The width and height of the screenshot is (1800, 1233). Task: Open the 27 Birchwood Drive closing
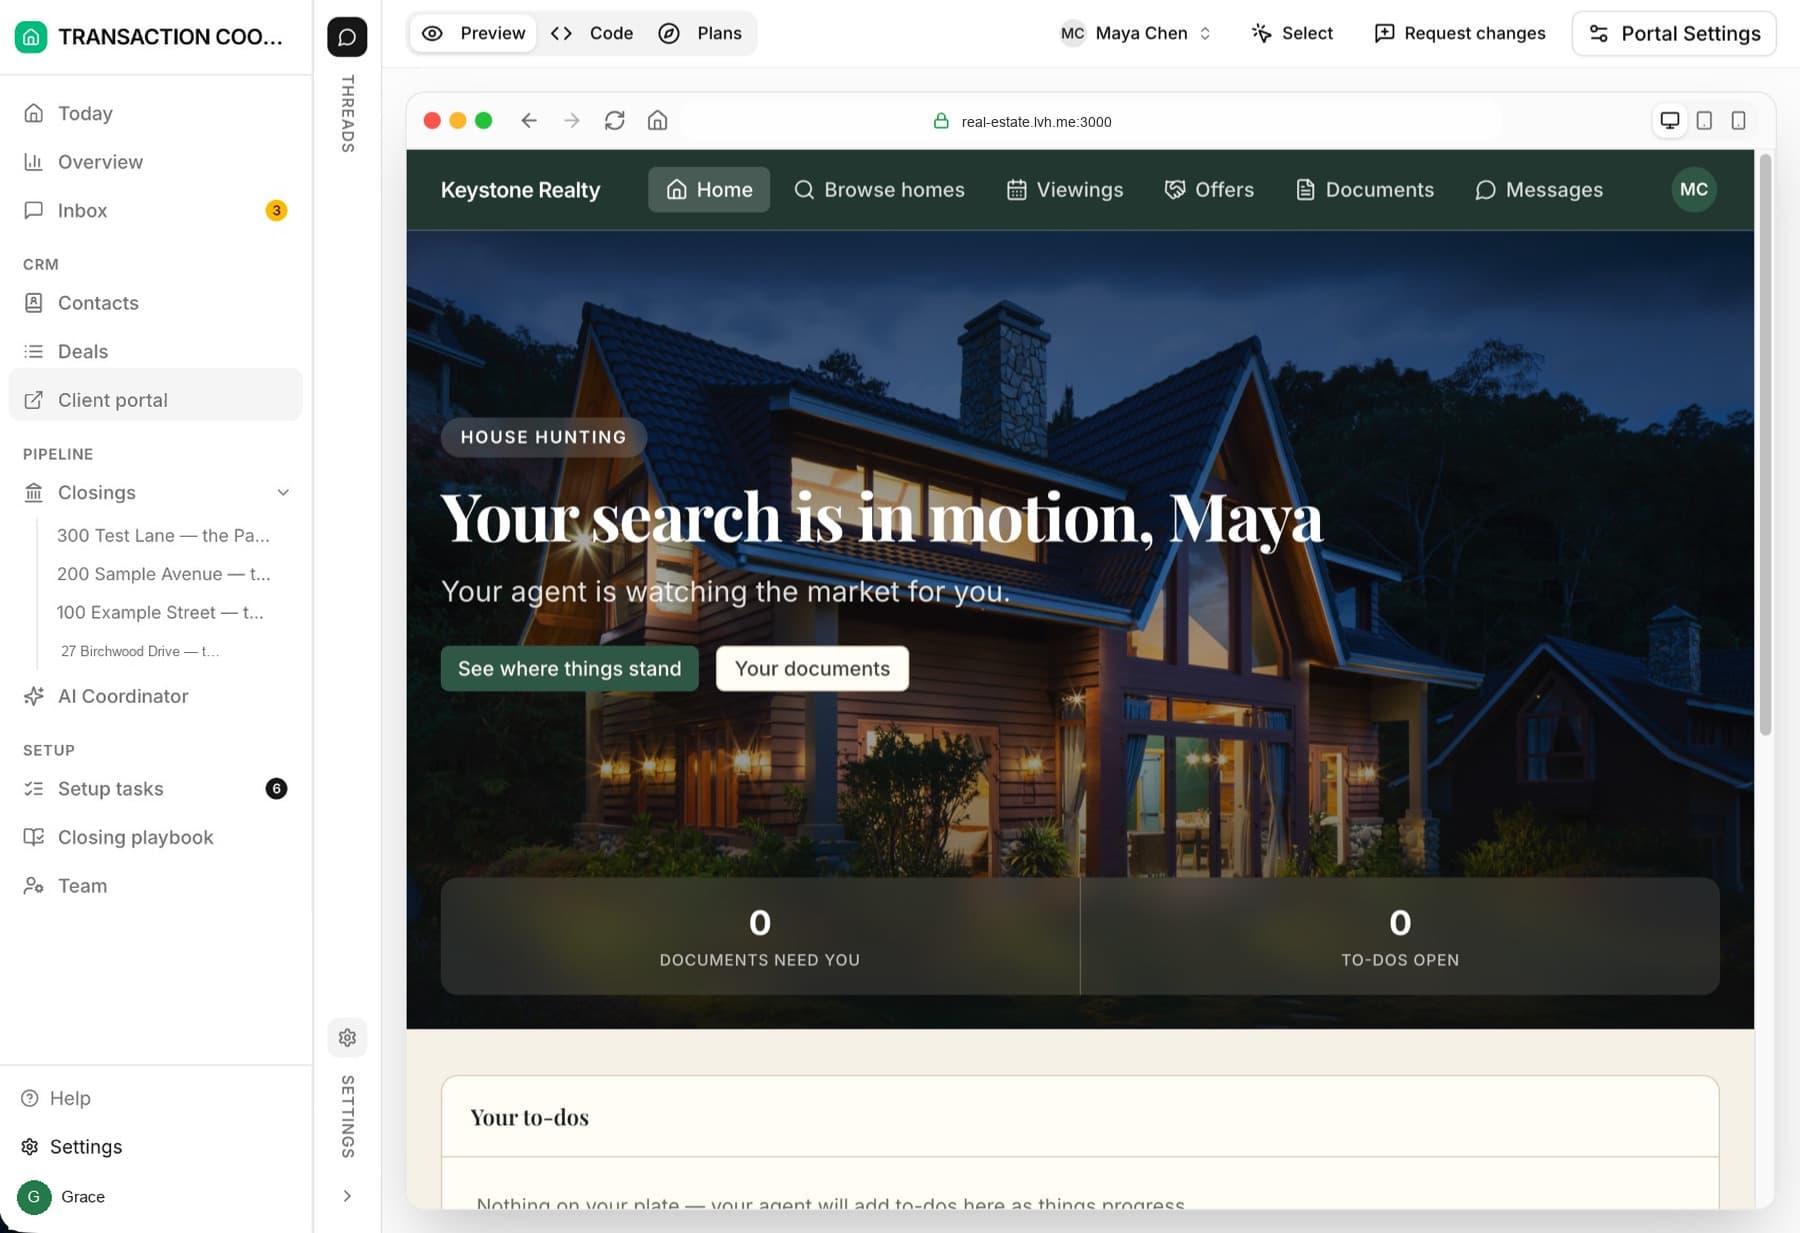point(140,651)
